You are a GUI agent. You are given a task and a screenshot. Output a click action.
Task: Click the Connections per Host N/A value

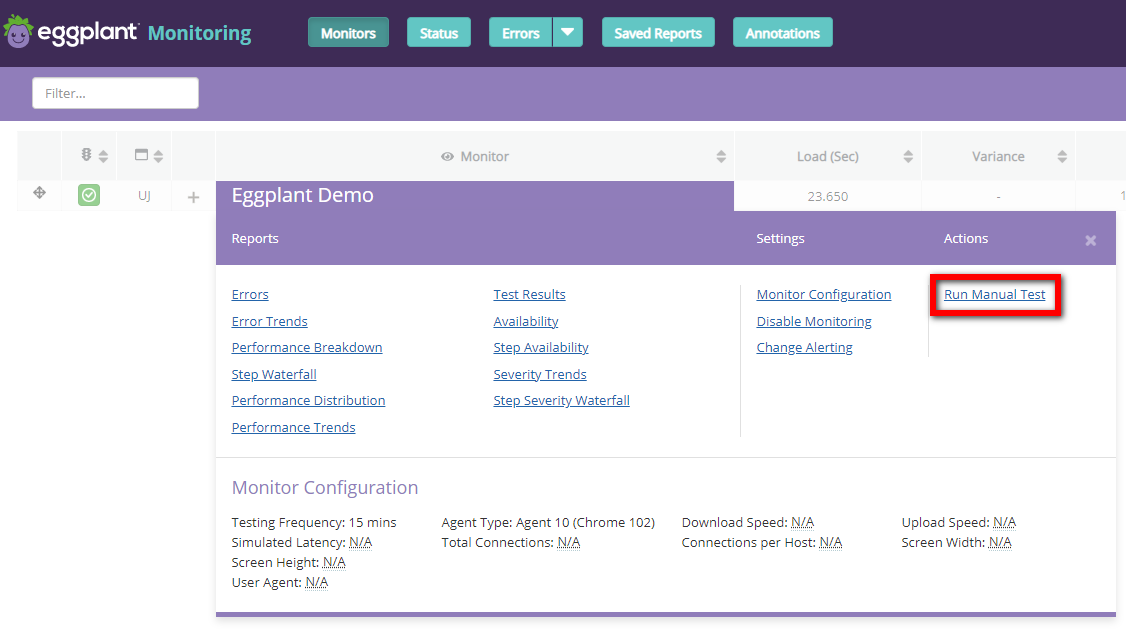pyautogui.click(x=831, y=543)
